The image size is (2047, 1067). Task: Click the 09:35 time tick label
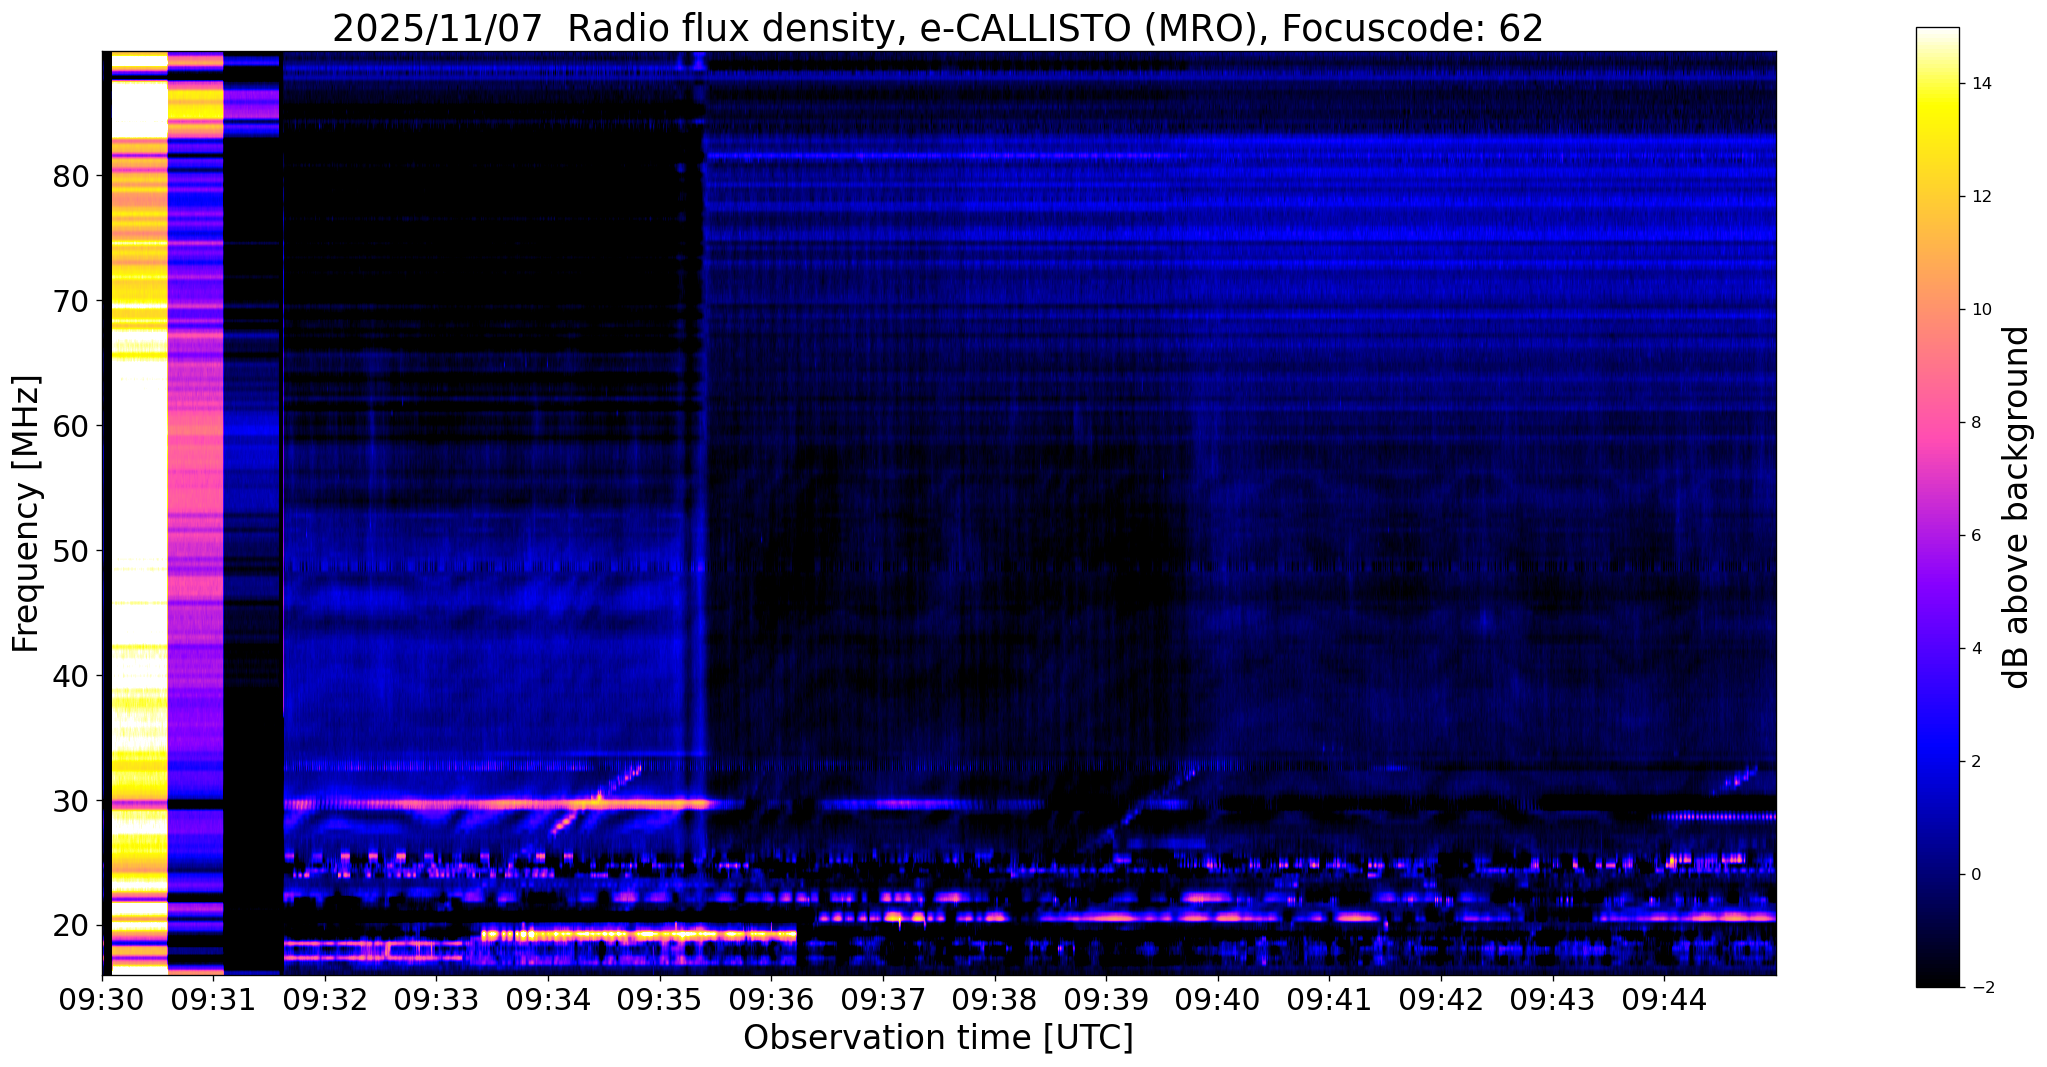(660, 999)
